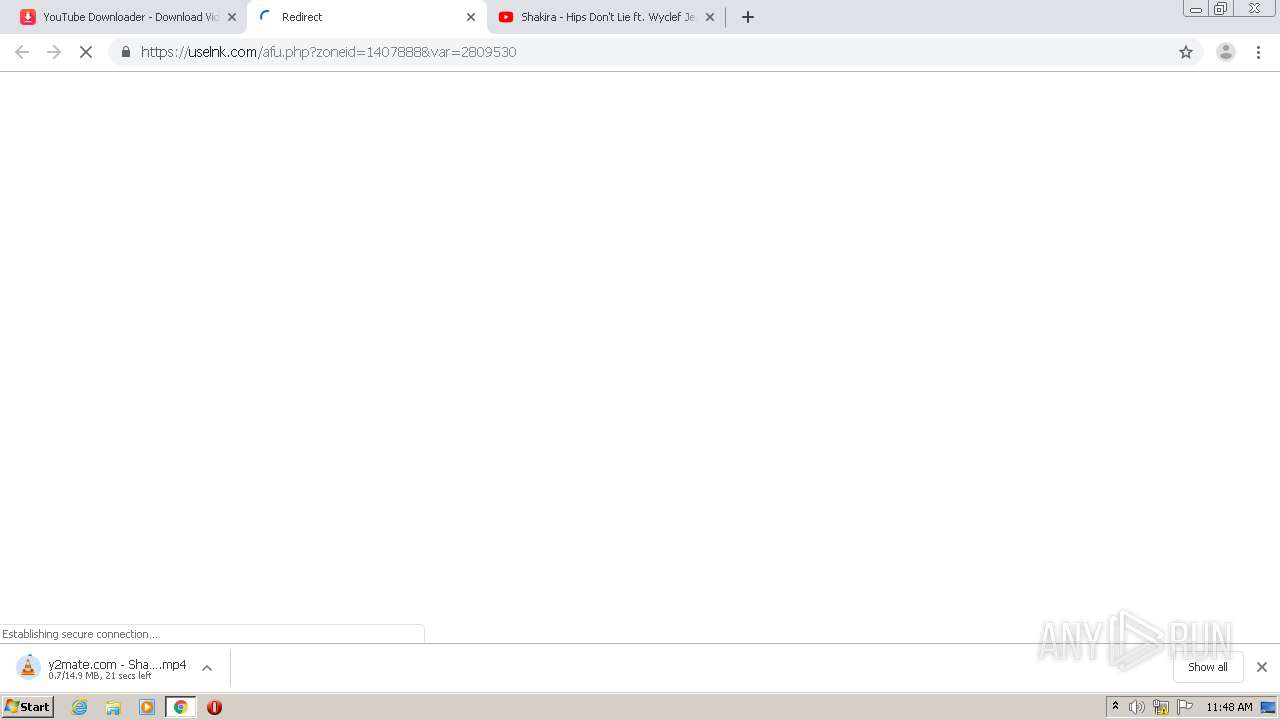Show all downloads

(1208, 667)
